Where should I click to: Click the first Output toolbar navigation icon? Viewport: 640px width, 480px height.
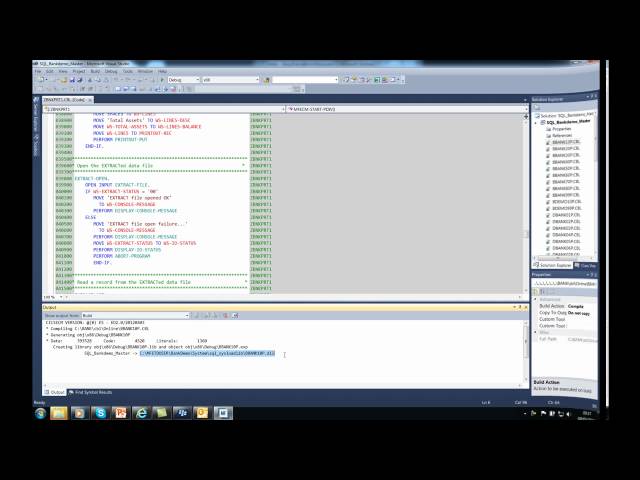(196, 316)
